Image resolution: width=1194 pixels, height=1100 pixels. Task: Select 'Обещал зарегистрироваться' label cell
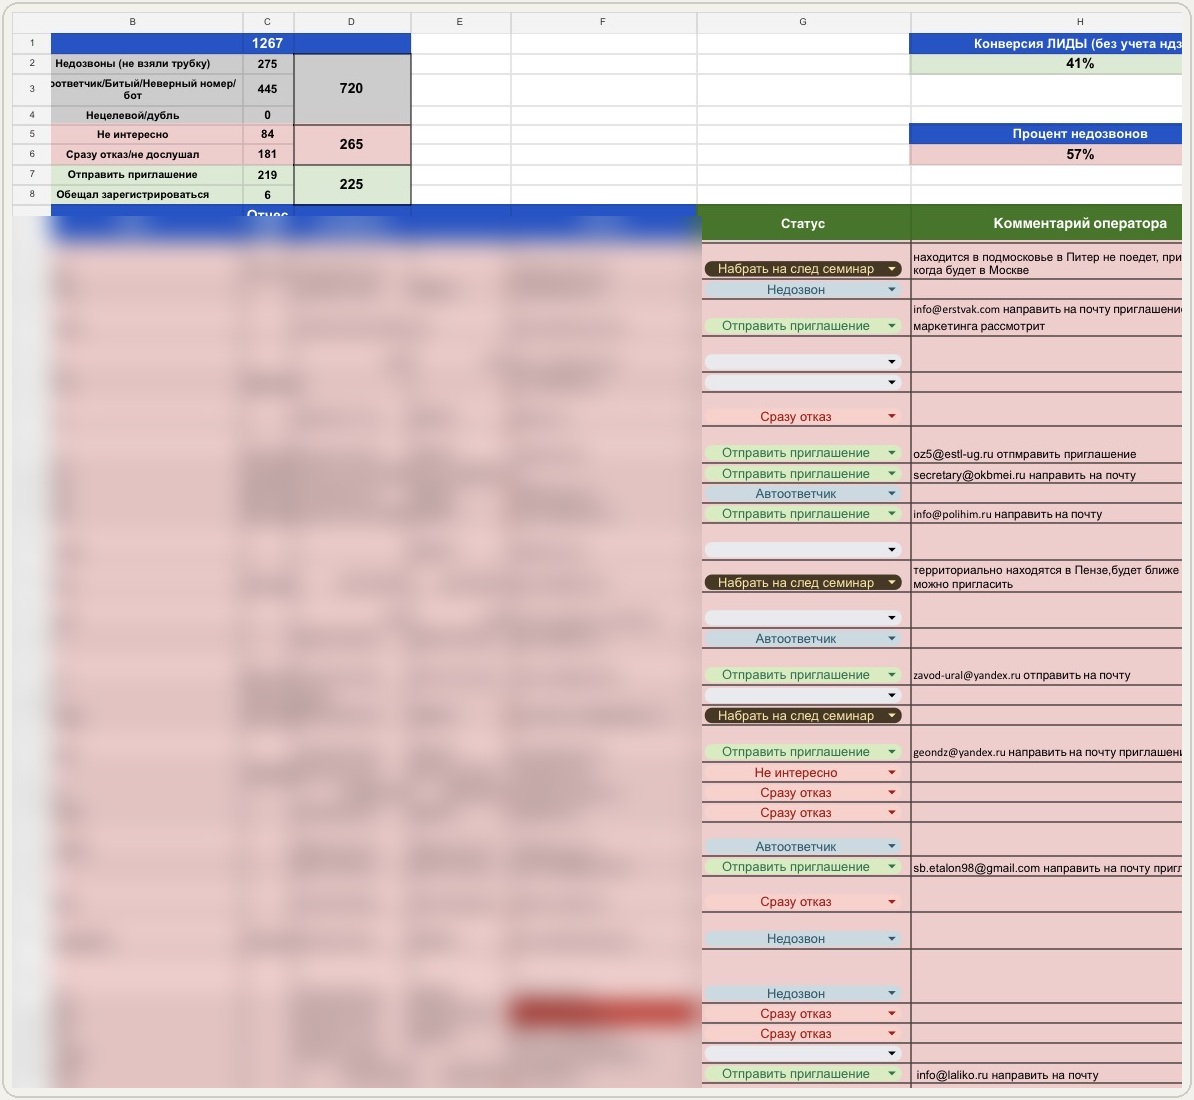point(132,195)
